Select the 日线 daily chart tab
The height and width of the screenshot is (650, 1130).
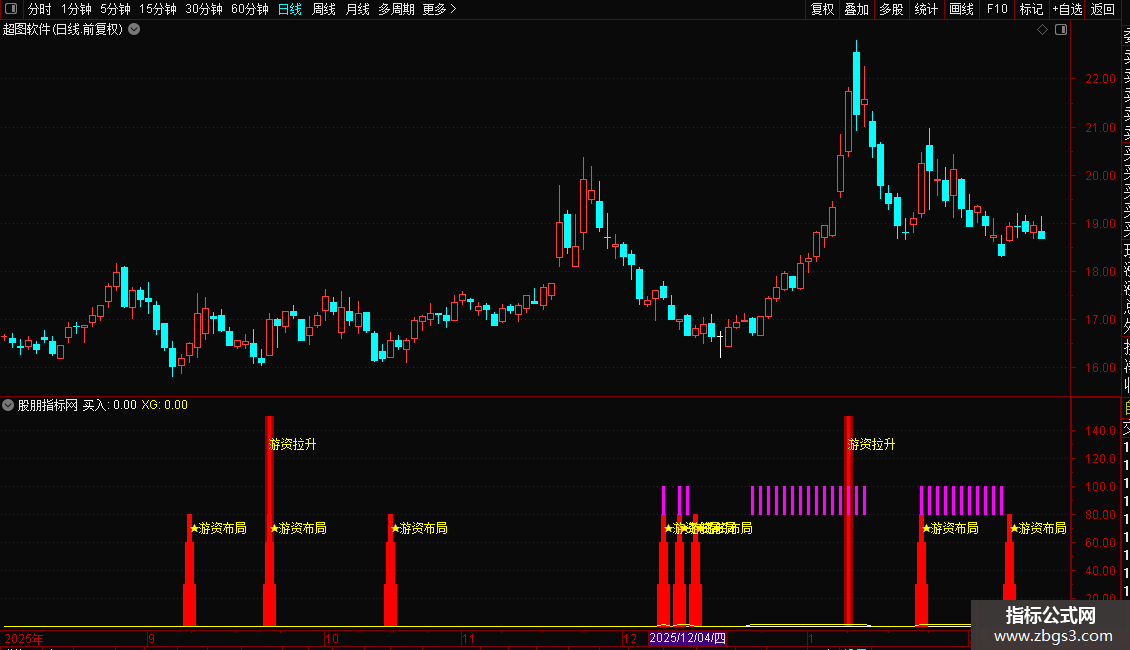pos(290,9)
